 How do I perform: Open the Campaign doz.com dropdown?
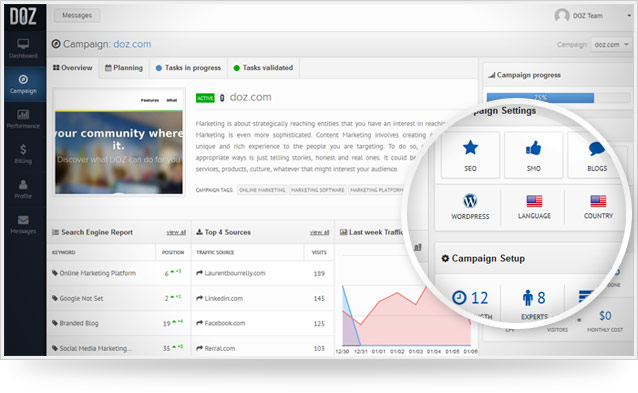point(611,44)
